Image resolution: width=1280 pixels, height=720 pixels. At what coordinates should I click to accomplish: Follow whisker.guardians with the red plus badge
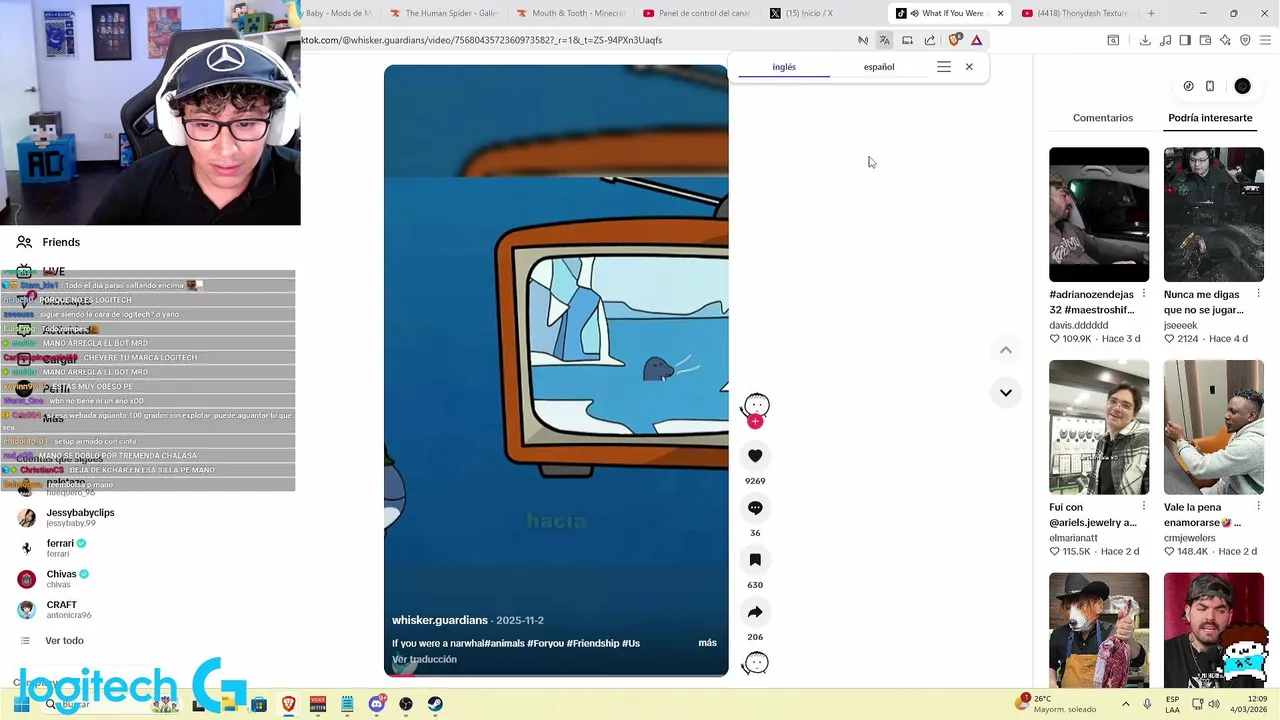point(755,422)
